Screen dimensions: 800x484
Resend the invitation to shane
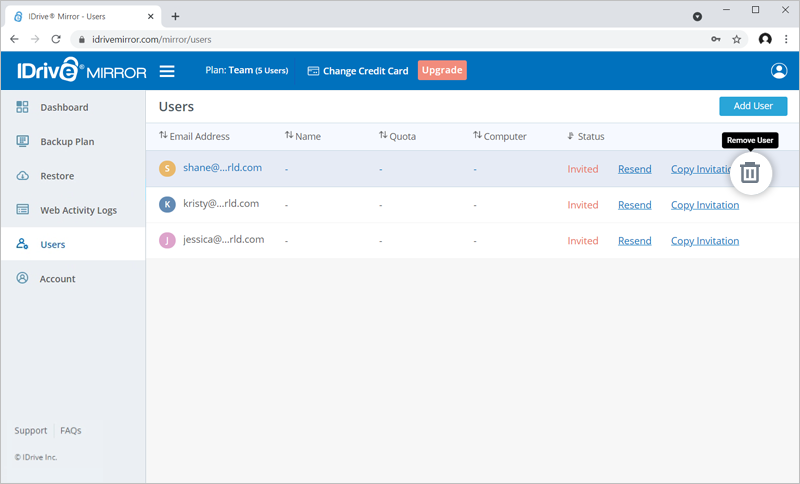(x=635, y=169)
